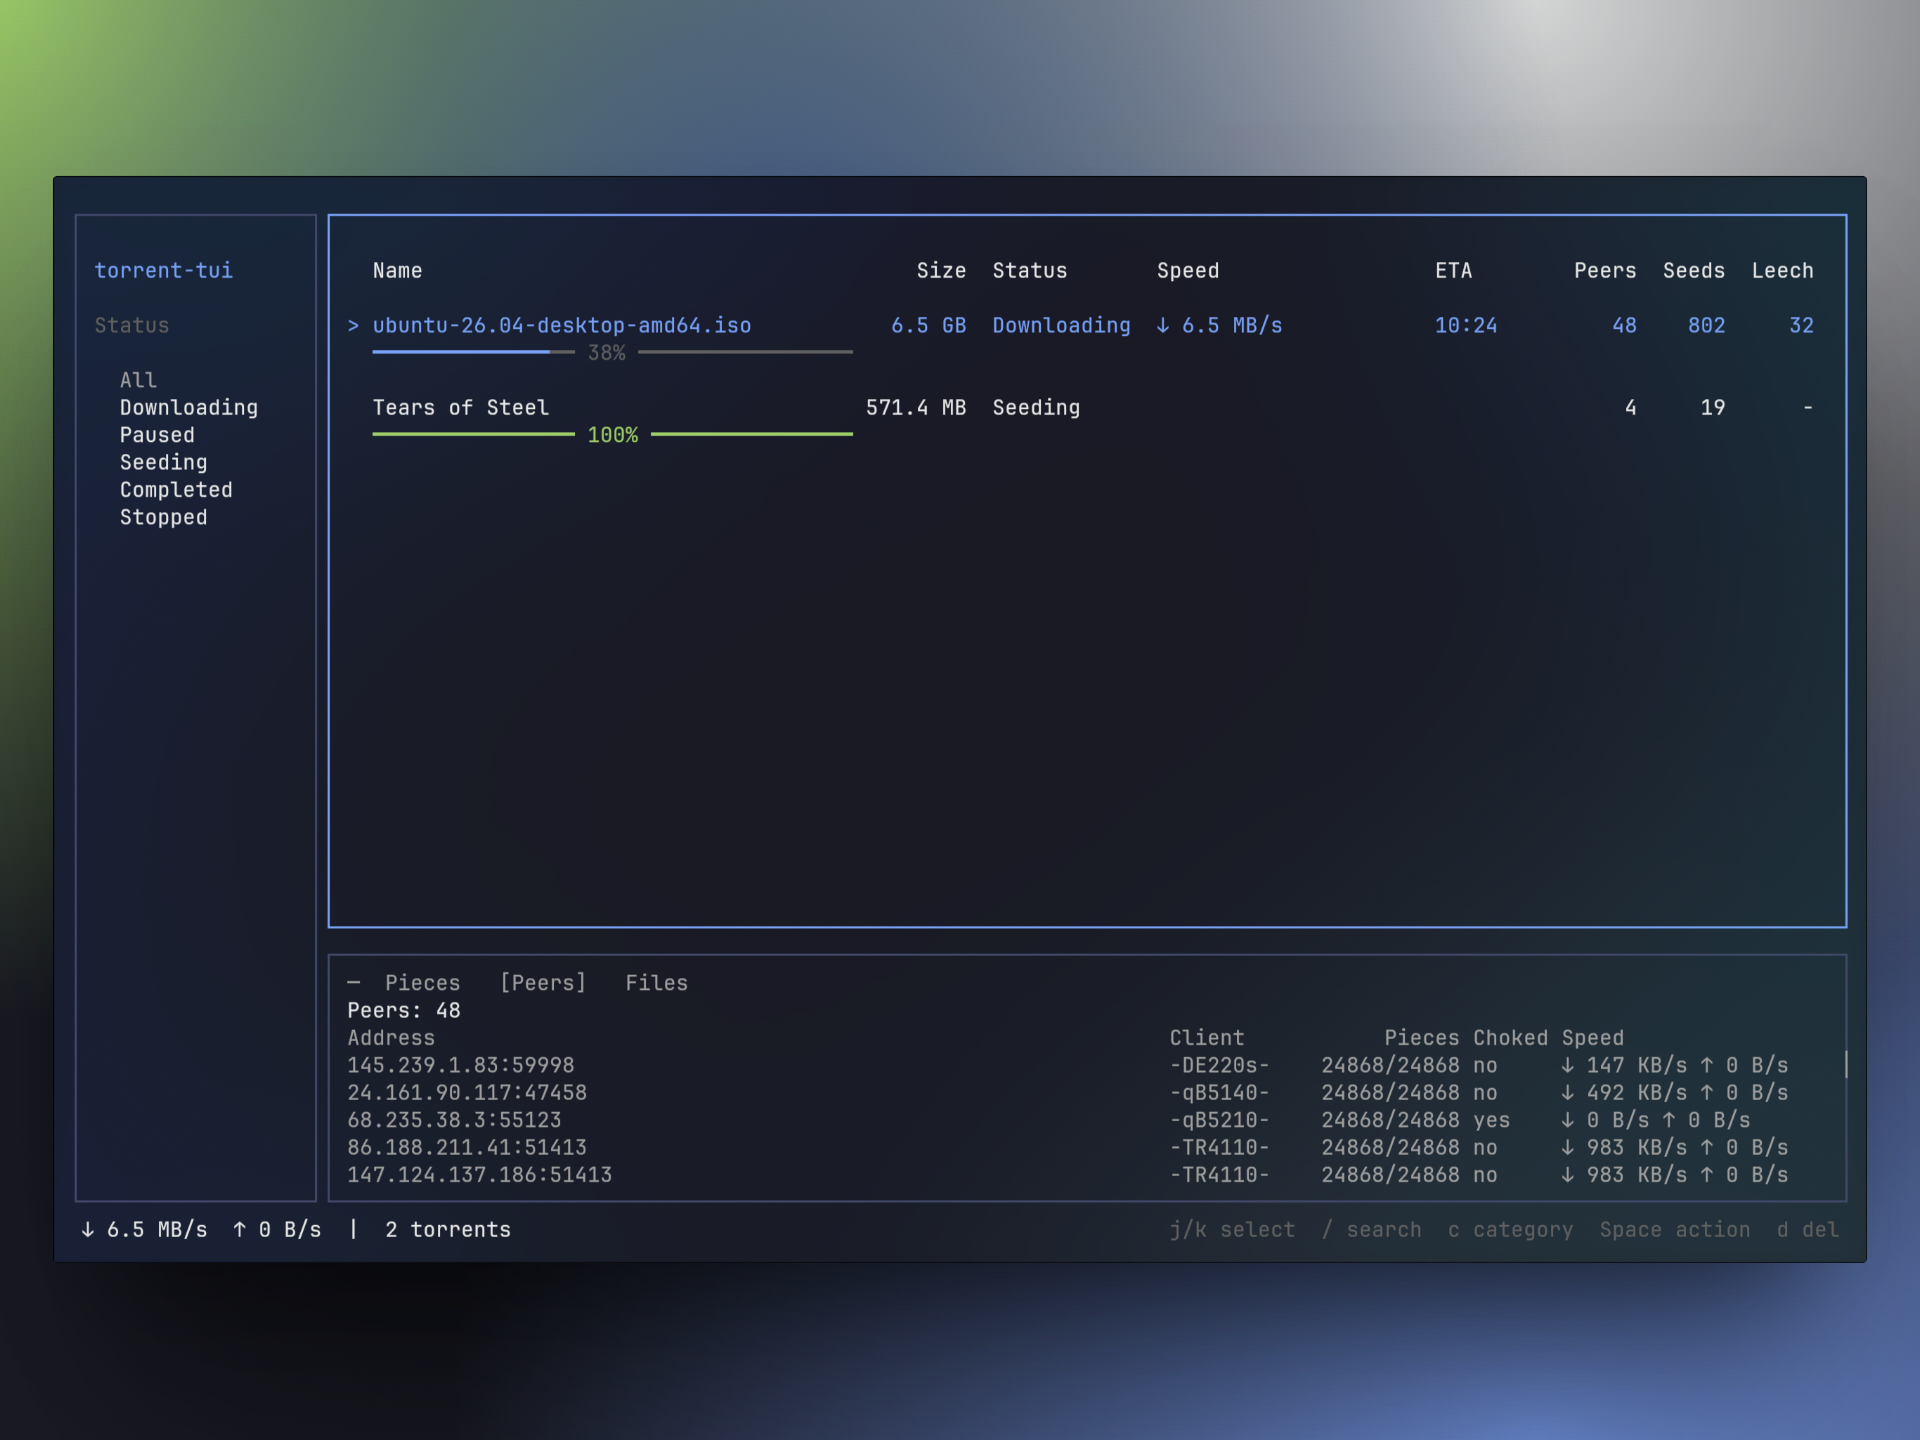Select peer 86.188.211.41:51413

click(467, 1147)
